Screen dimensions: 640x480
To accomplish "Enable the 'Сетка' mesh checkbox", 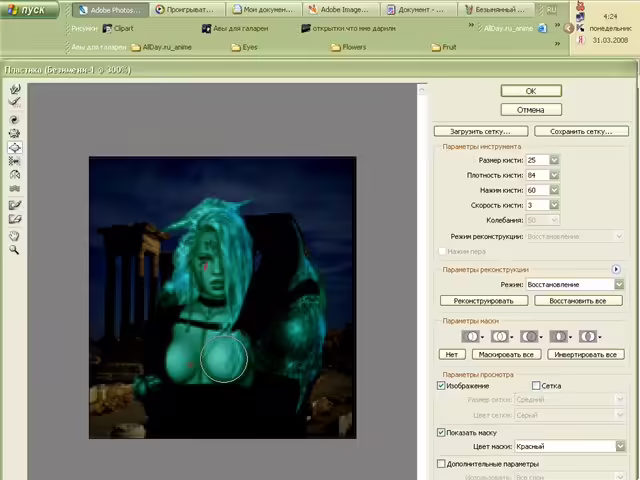I will point(536,386).
